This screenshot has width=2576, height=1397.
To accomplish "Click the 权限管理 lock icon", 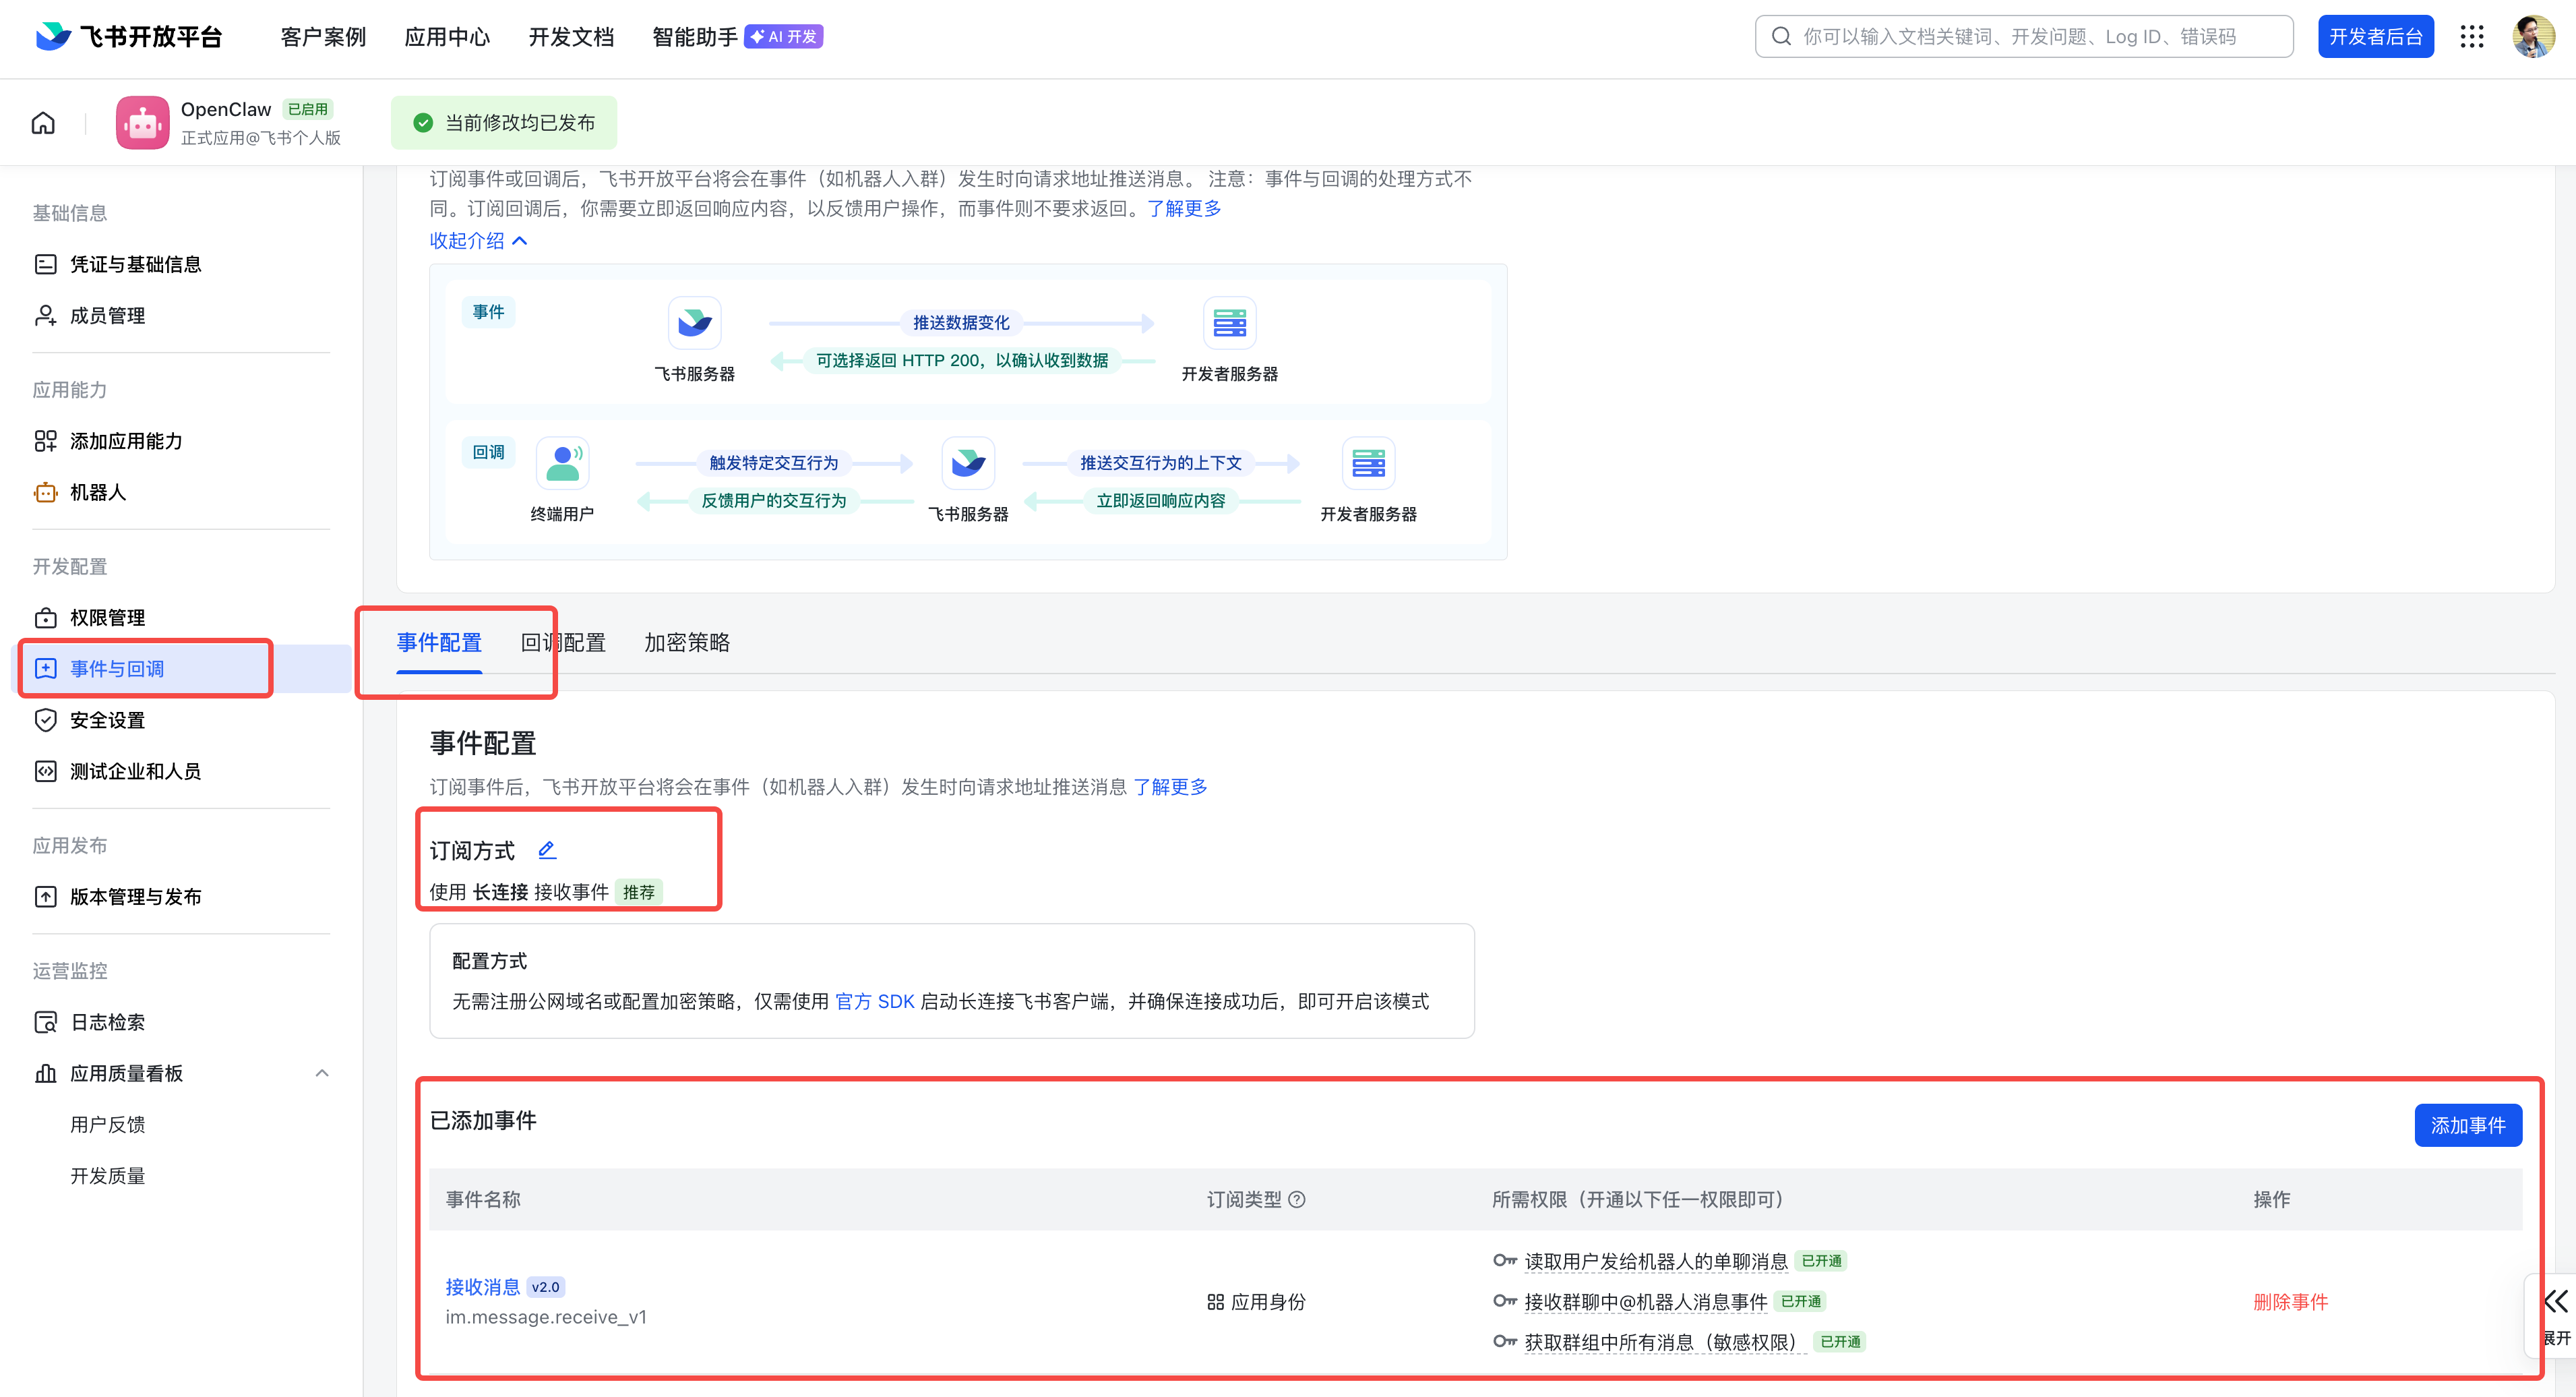I will pyautogui.click(x=46, y=617).
